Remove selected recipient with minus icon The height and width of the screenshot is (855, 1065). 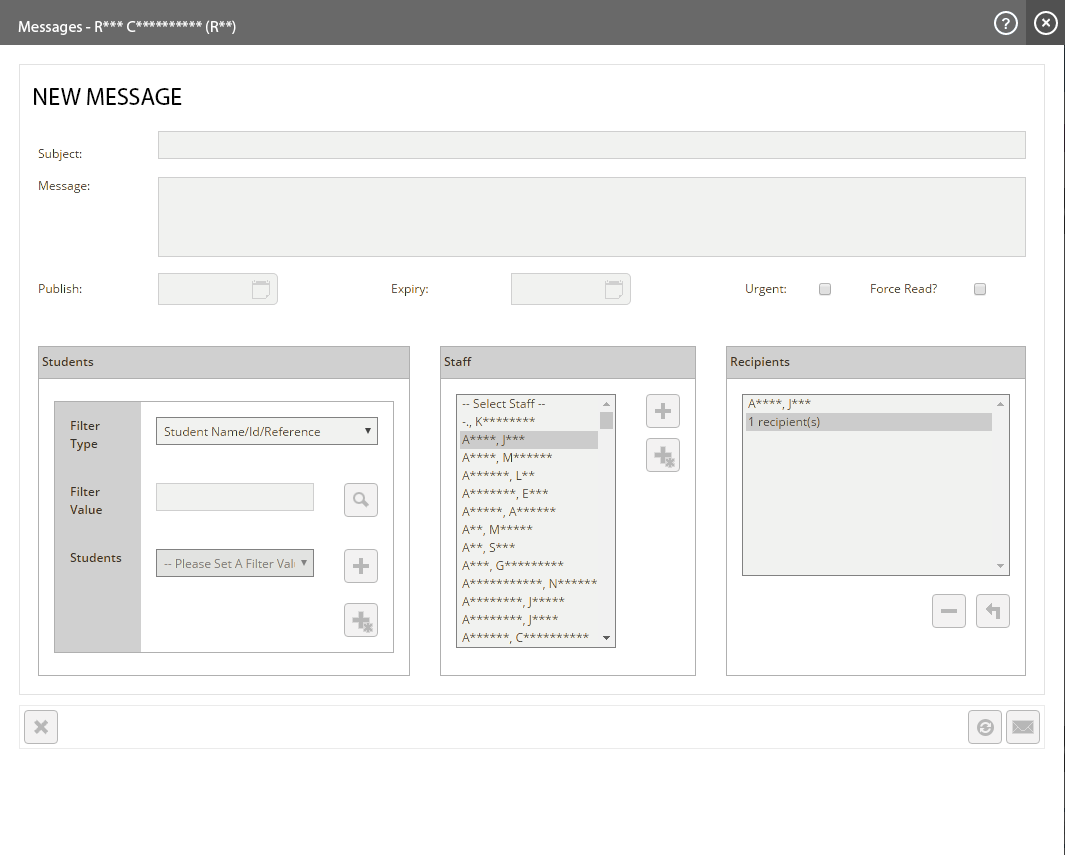pos(948,611)
